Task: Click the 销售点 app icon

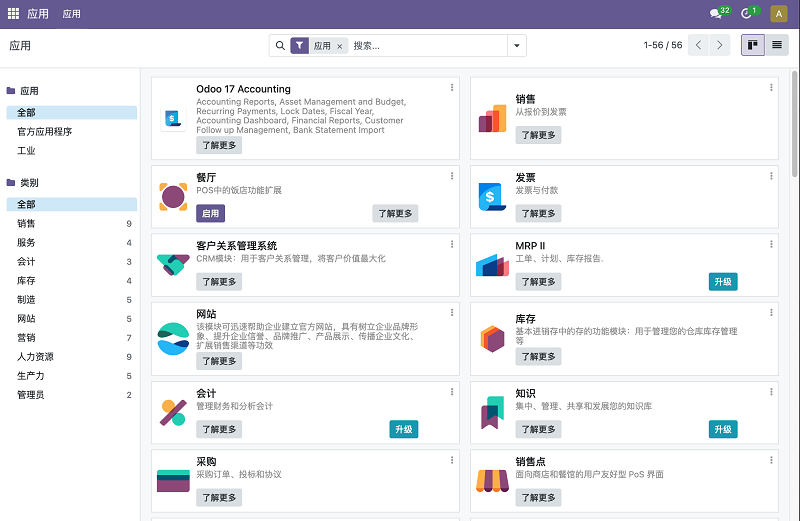Action: coord(492,481)
